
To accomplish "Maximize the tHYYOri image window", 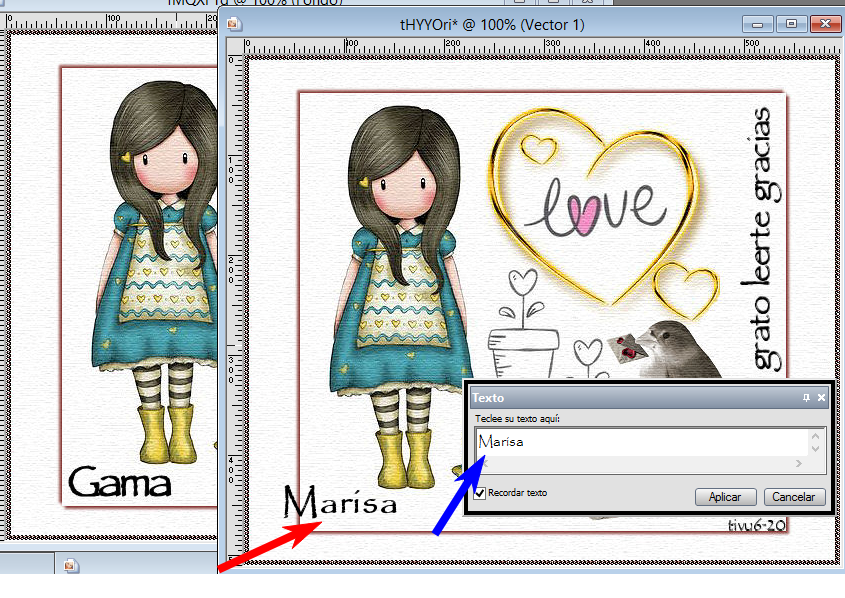I will click(x=791, y=24).
